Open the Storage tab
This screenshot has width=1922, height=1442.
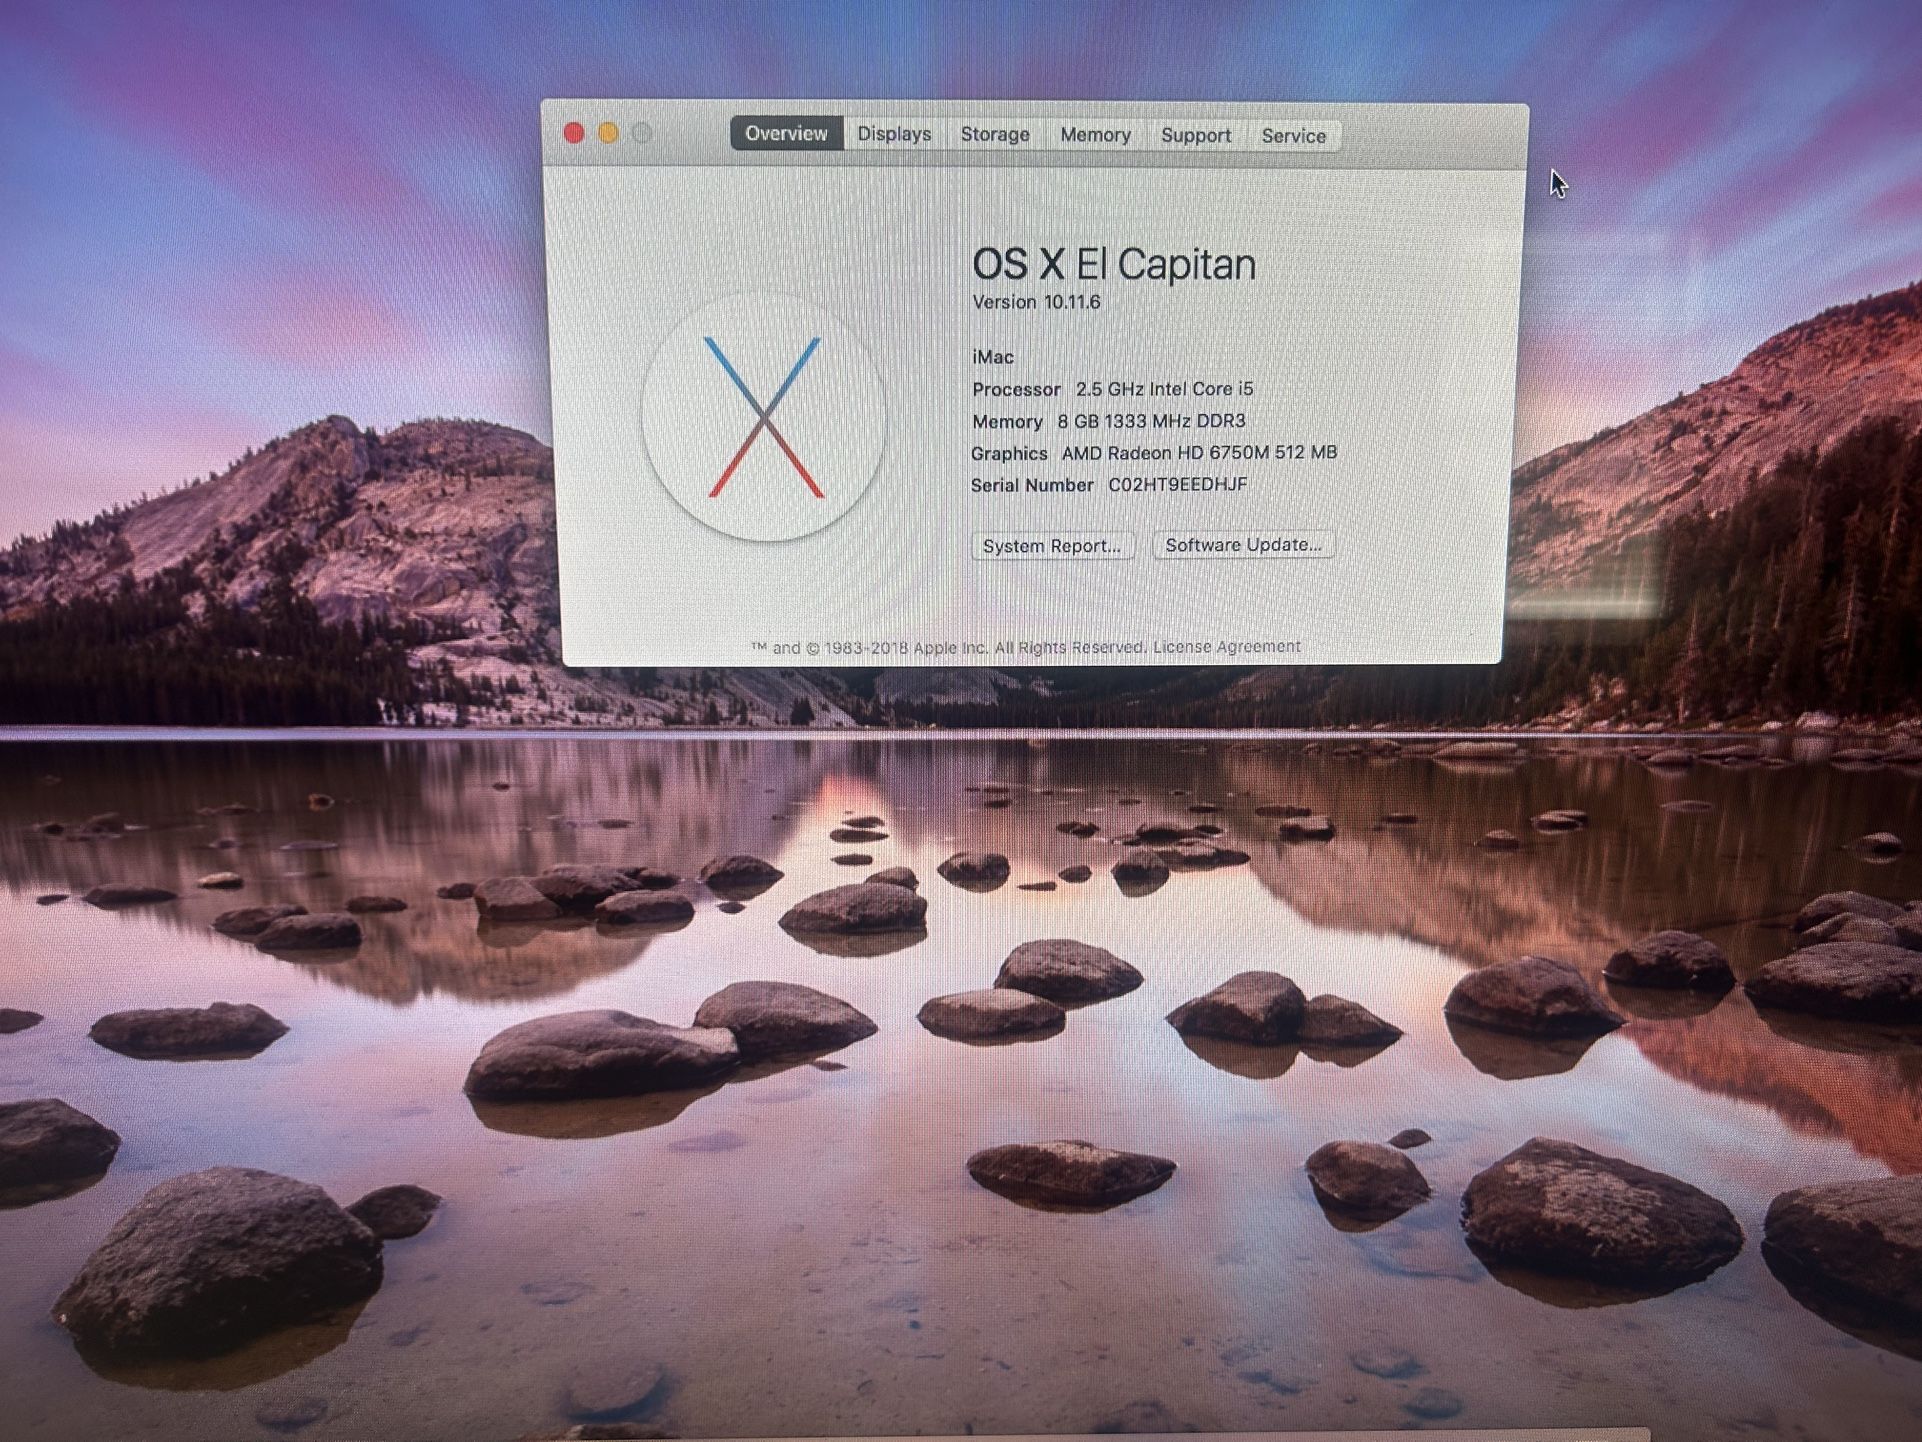(x=995, y=134)
